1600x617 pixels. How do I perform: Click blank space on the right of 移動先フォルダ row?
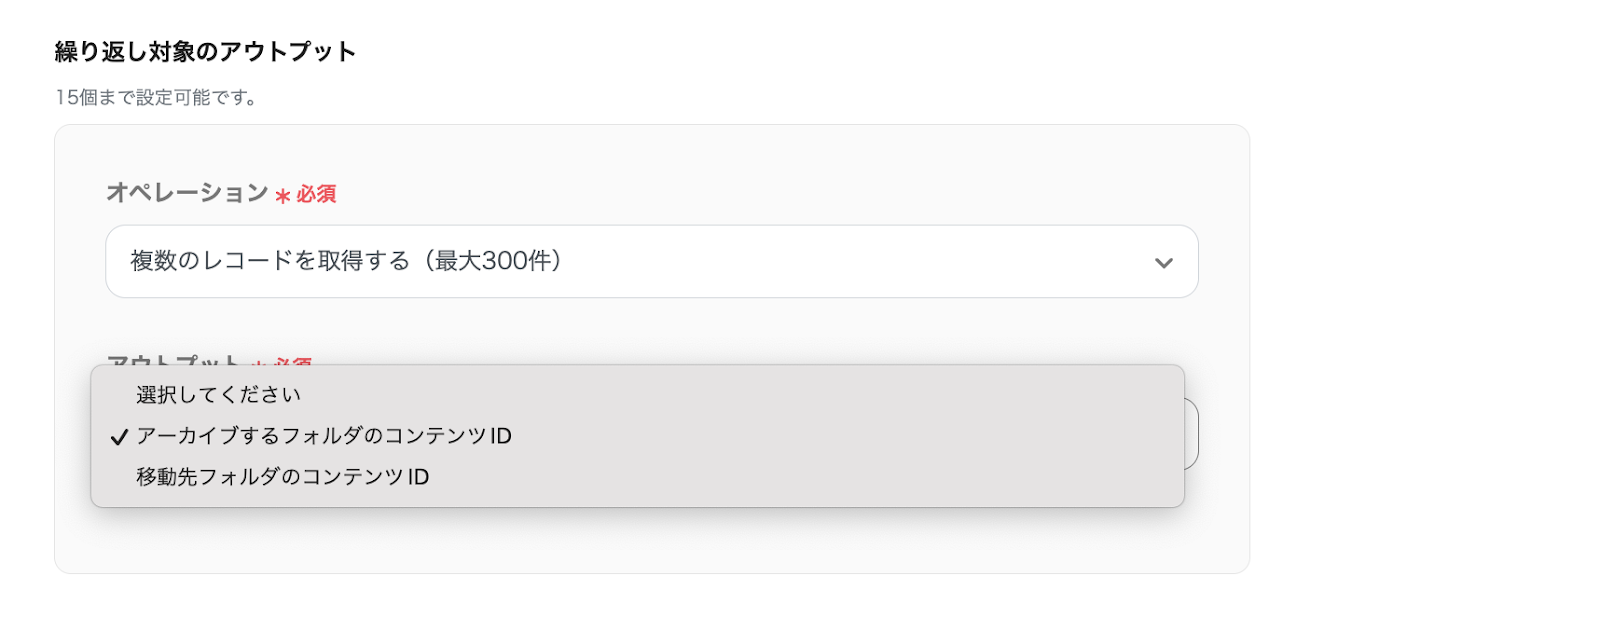pyautogui.click(x=800, y=477)
